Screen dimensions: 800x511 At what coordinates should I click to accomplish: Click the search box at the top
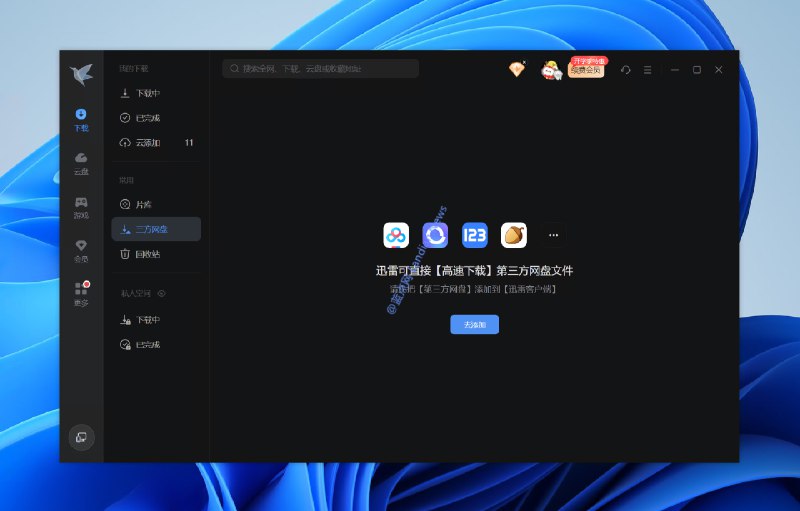(x=320, y=69)
